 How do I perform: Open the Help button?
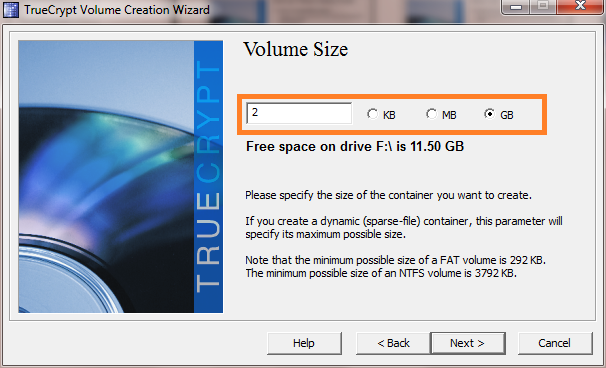click(304, 343)
